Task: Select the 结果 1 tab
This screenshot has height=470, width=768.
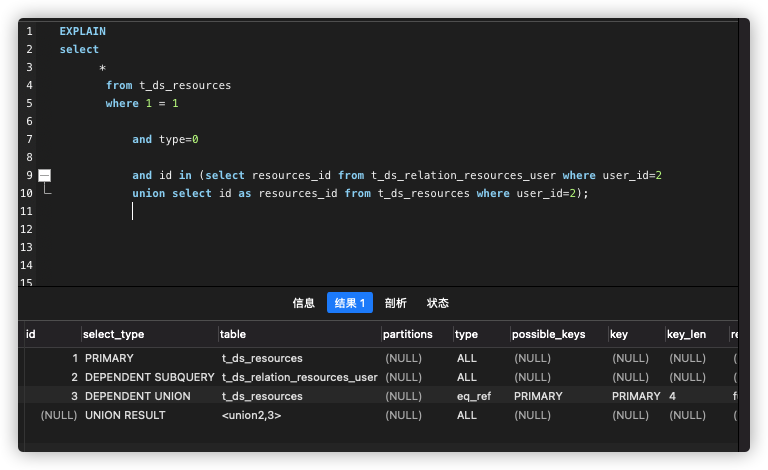Action: [x=350, y=303]
